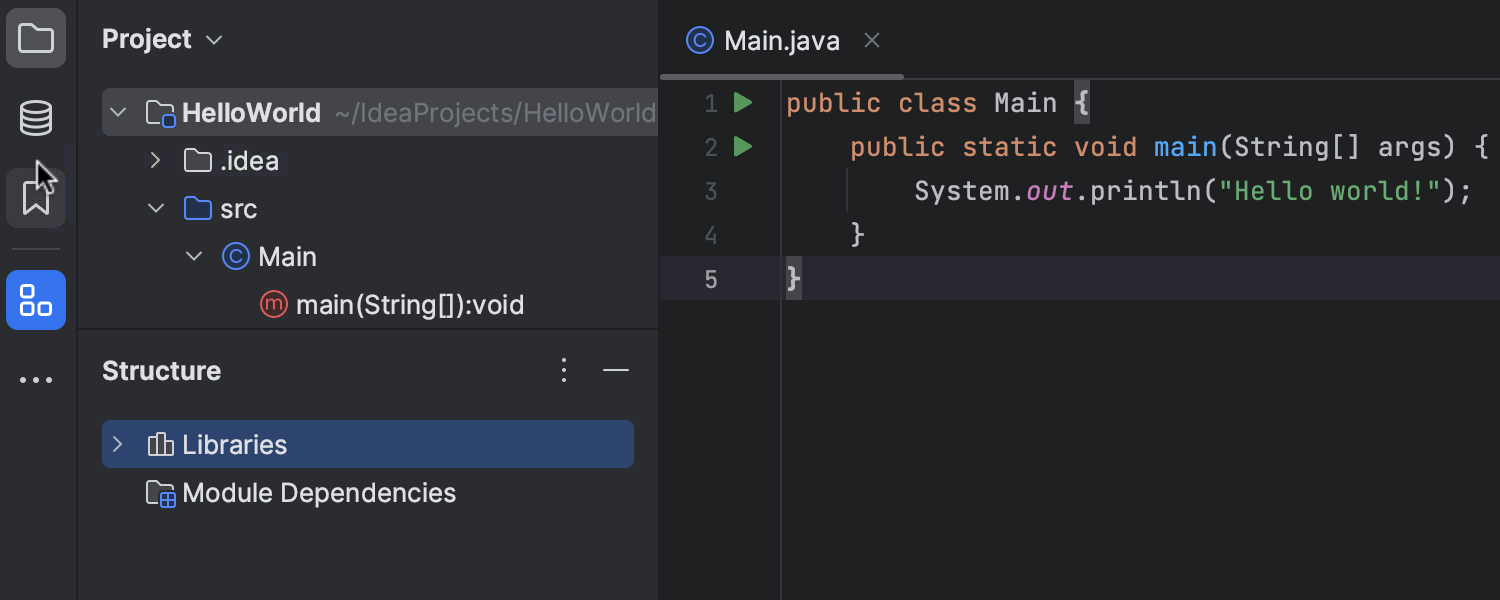Collapse the src folder
This screenshot has width=1500, height=600.
click(155, 208)
